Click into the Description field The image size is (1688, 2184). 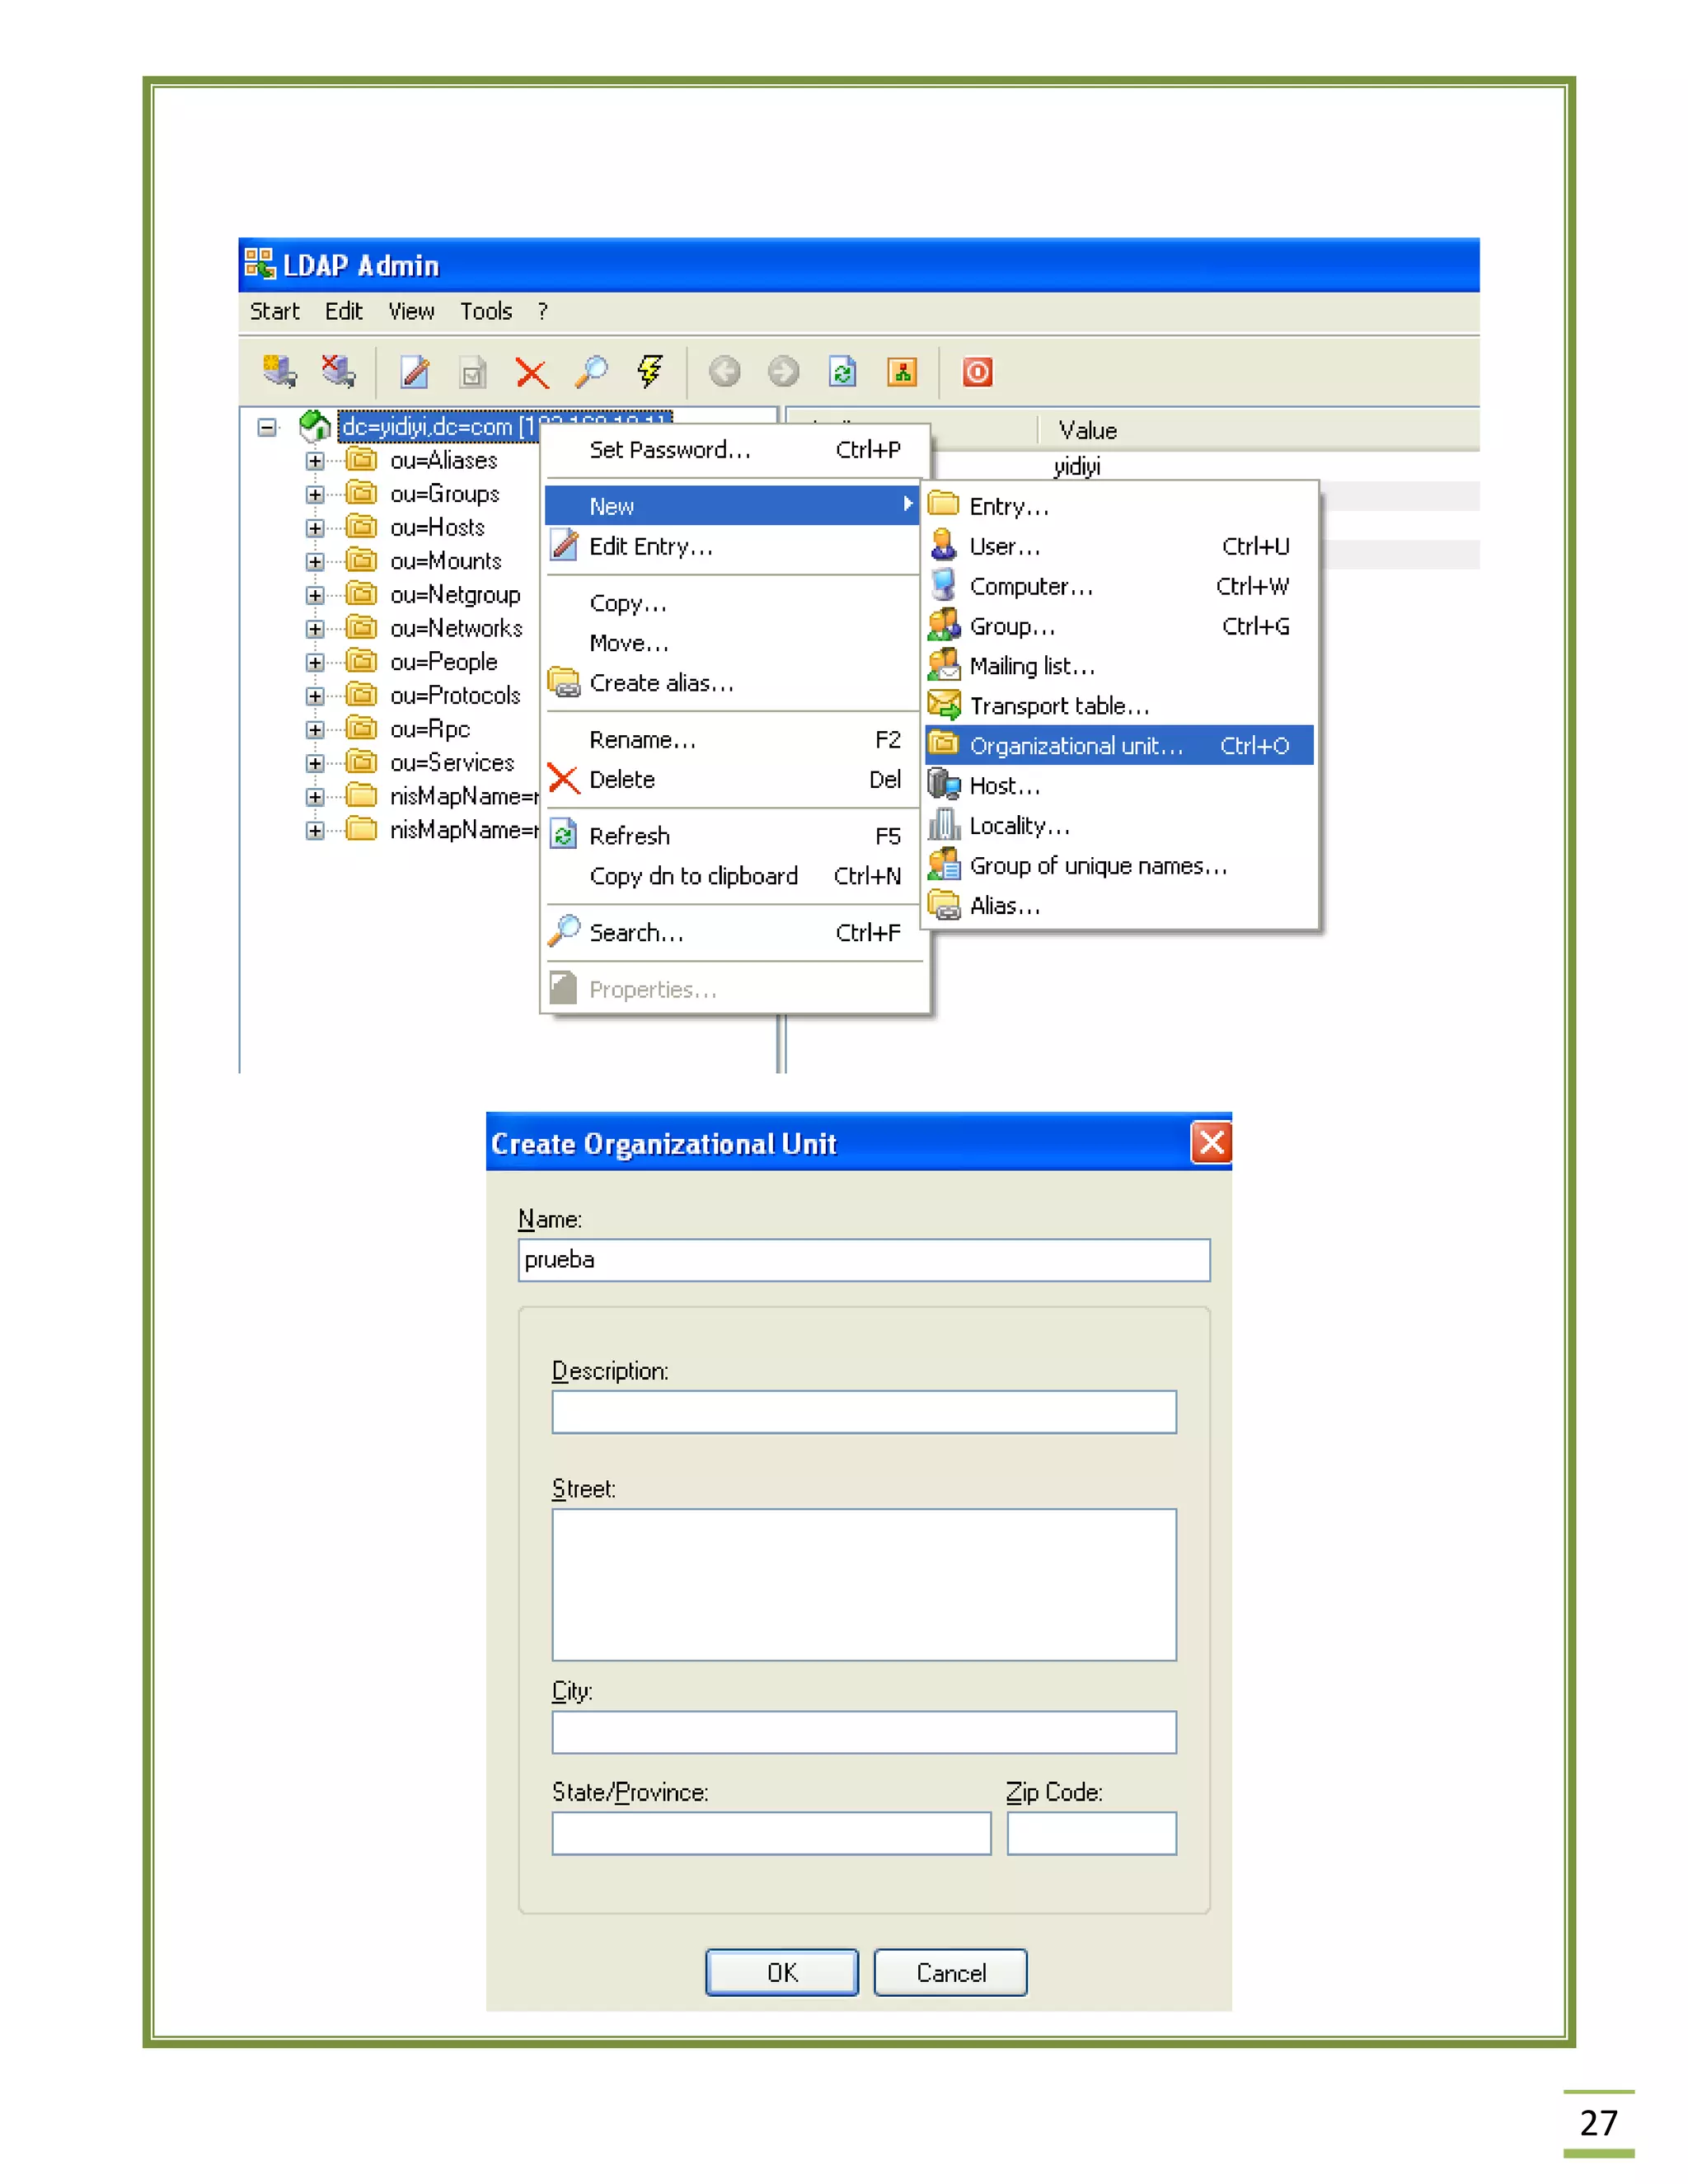863,1412
